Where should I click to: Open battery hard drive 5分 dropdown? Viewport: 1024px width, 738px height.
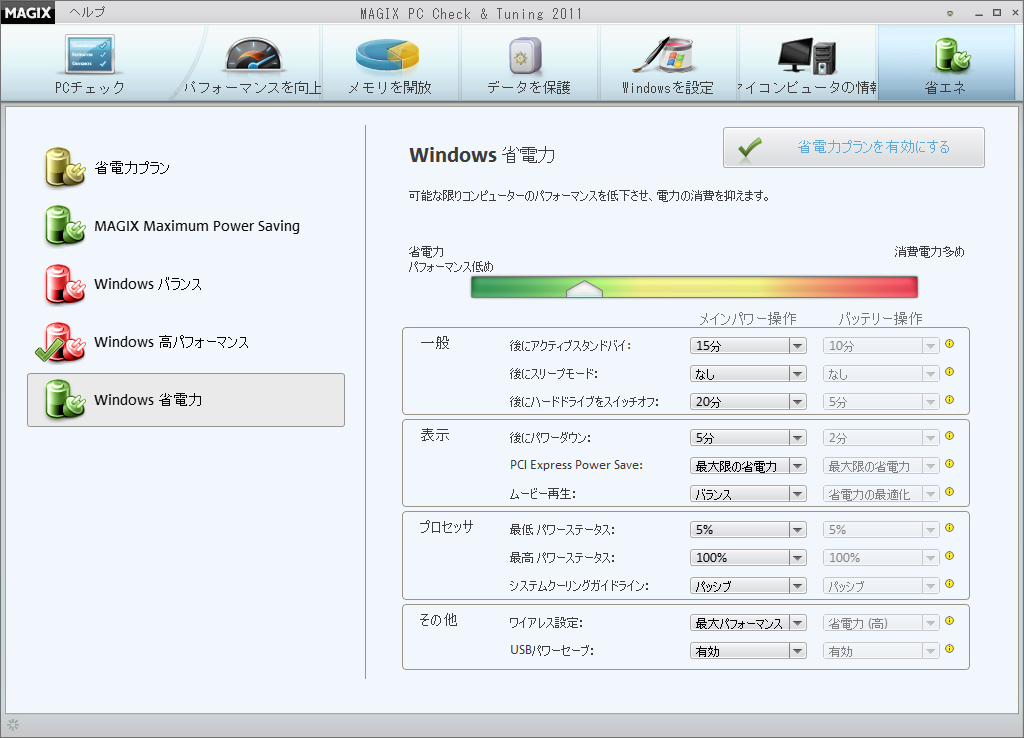coord(881,402)
